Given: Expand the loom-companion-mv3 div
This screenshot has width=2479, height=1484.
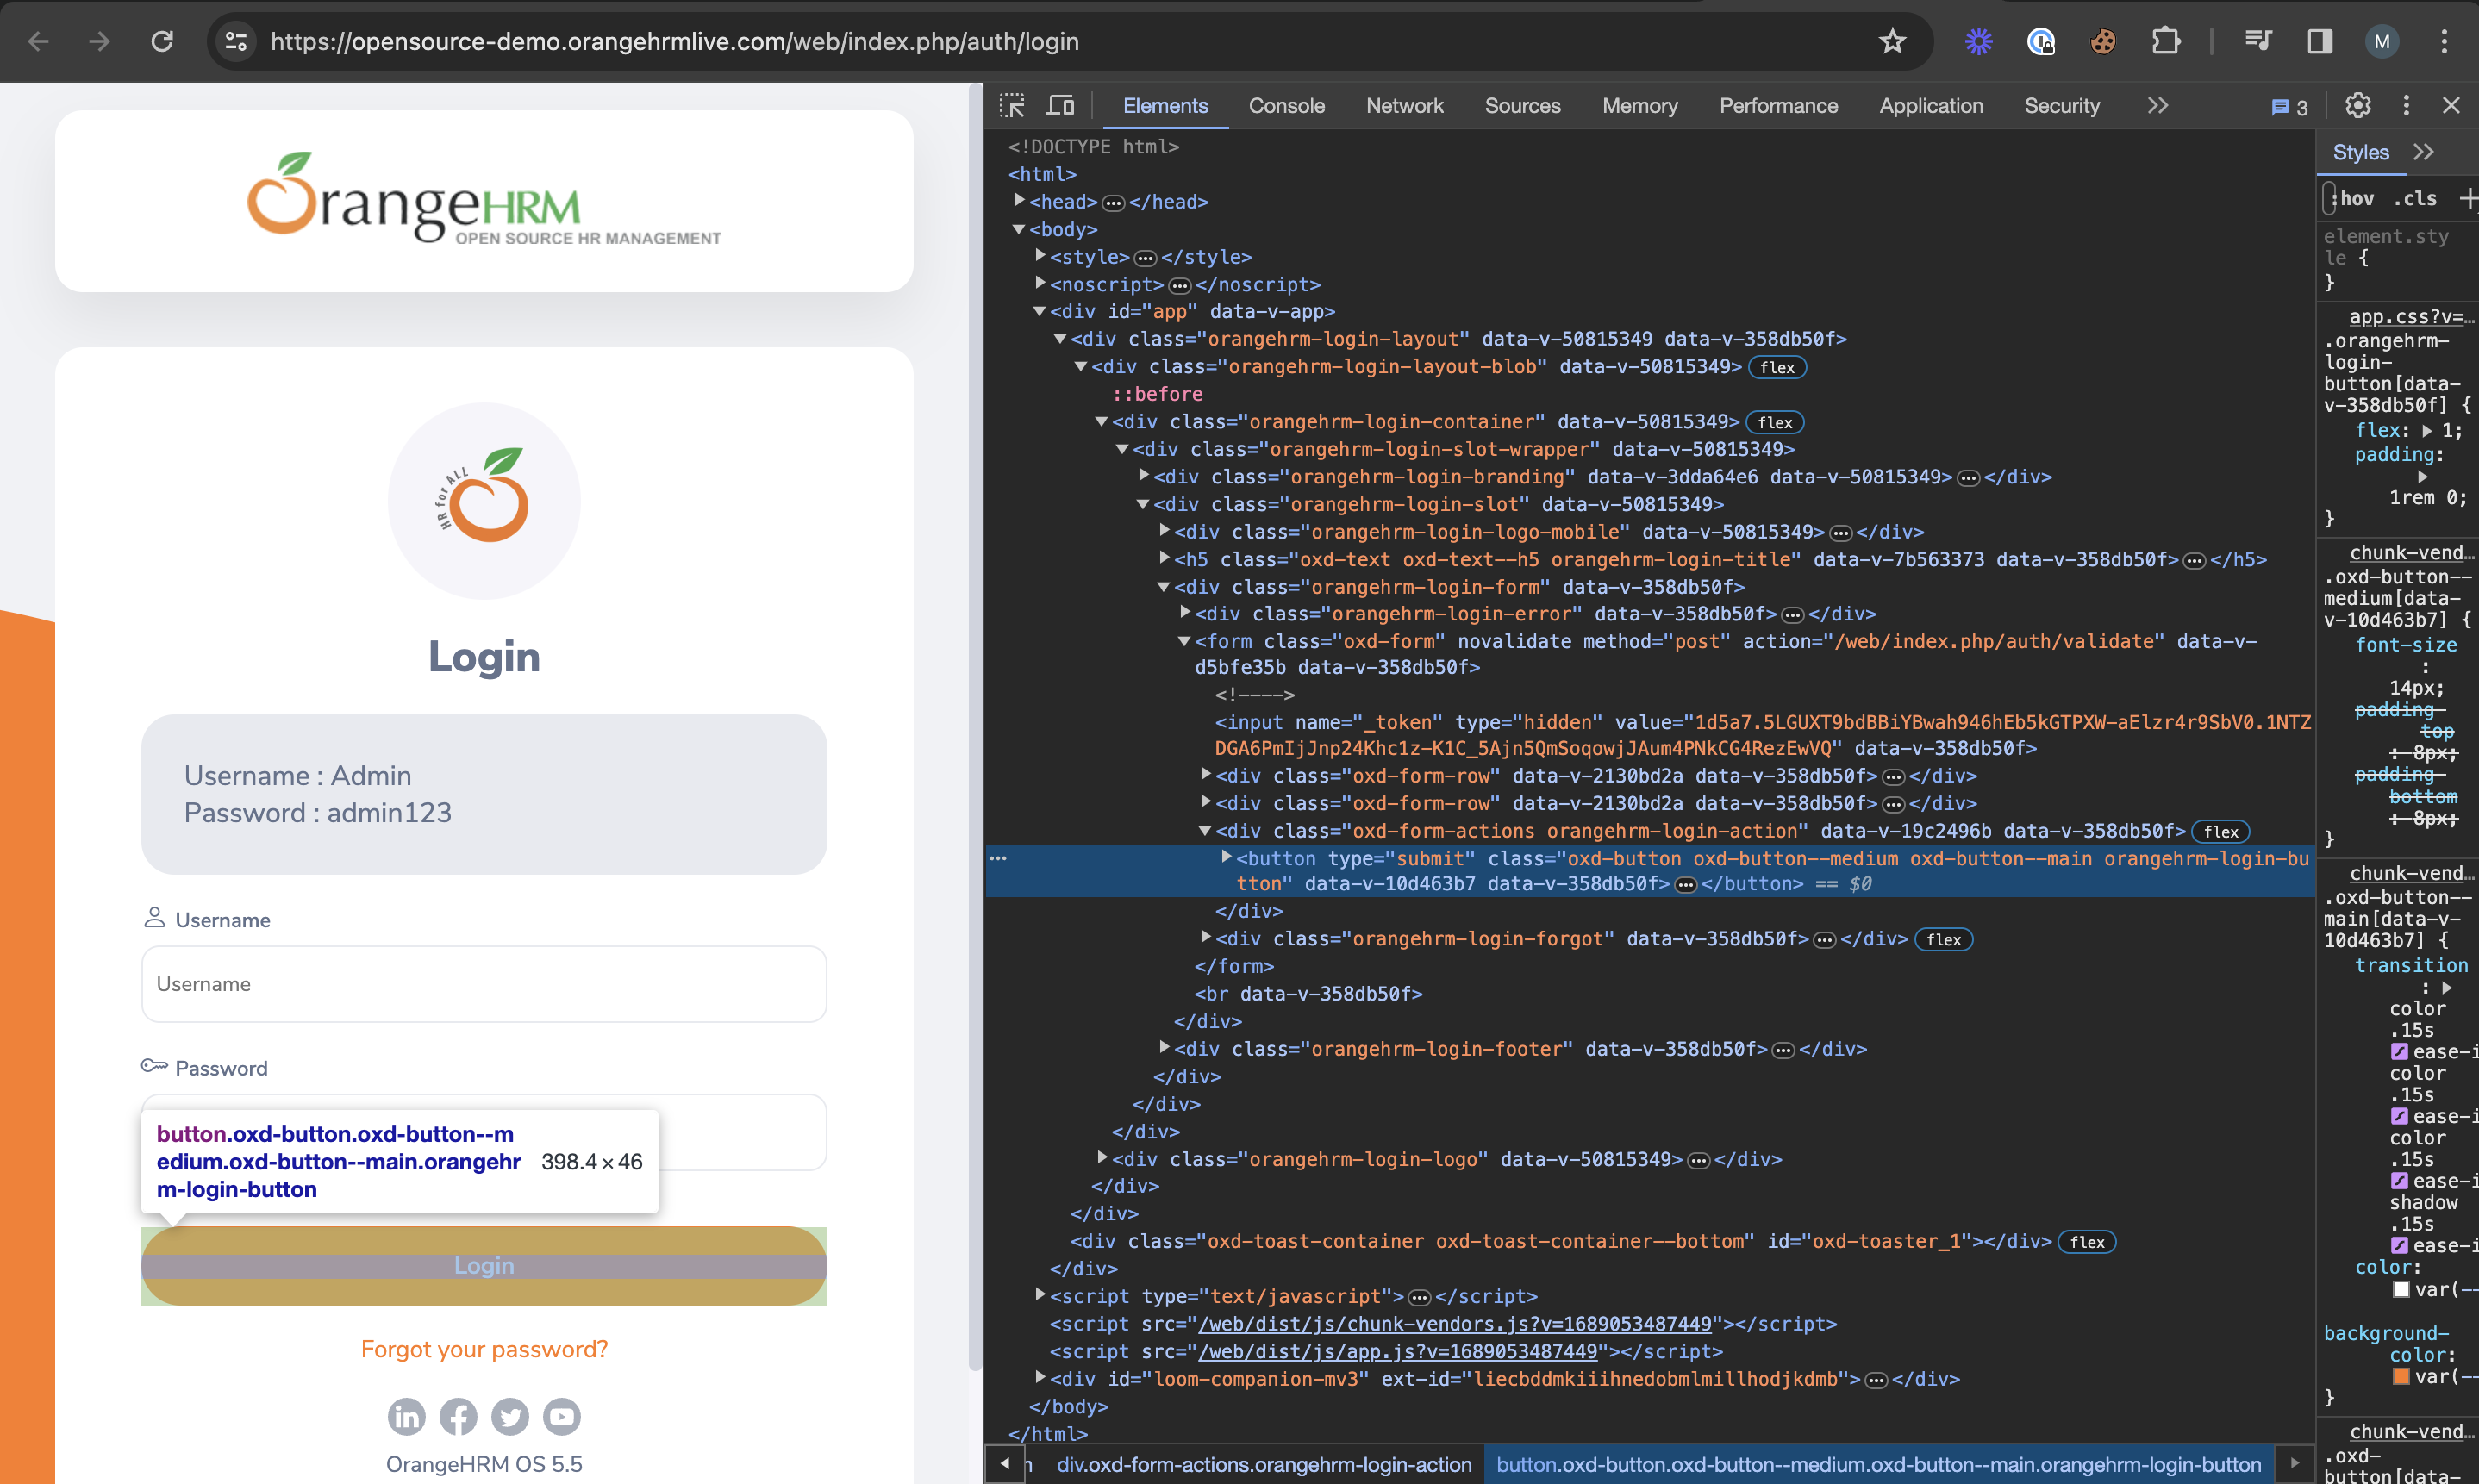Looking at the screenshot, I should 1040,1377.
